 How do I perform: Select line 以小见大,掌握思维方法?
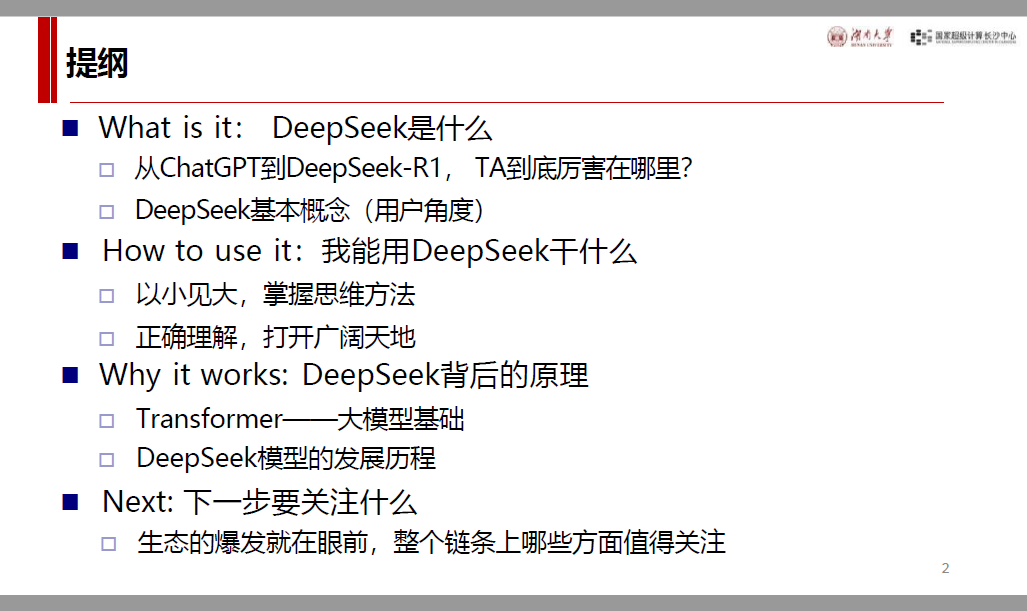(275, 294)
